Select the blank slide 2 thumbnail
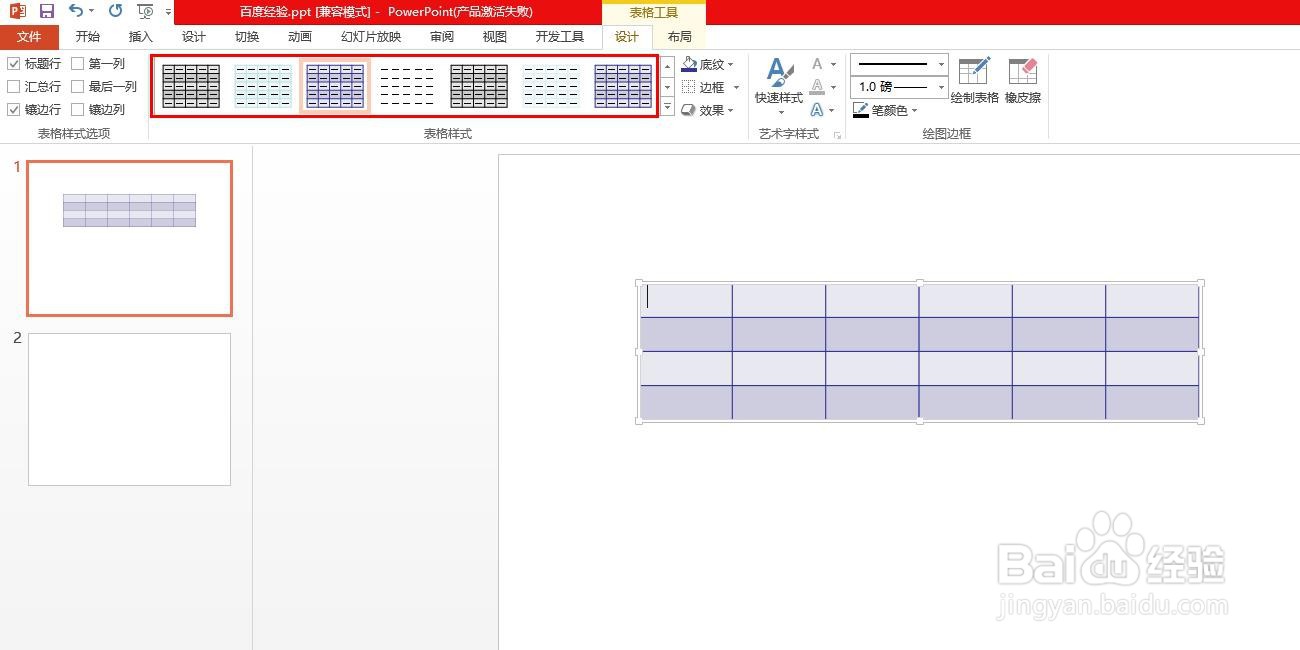1300x650 pixels. pyautogui.click(x=129, y=409)
